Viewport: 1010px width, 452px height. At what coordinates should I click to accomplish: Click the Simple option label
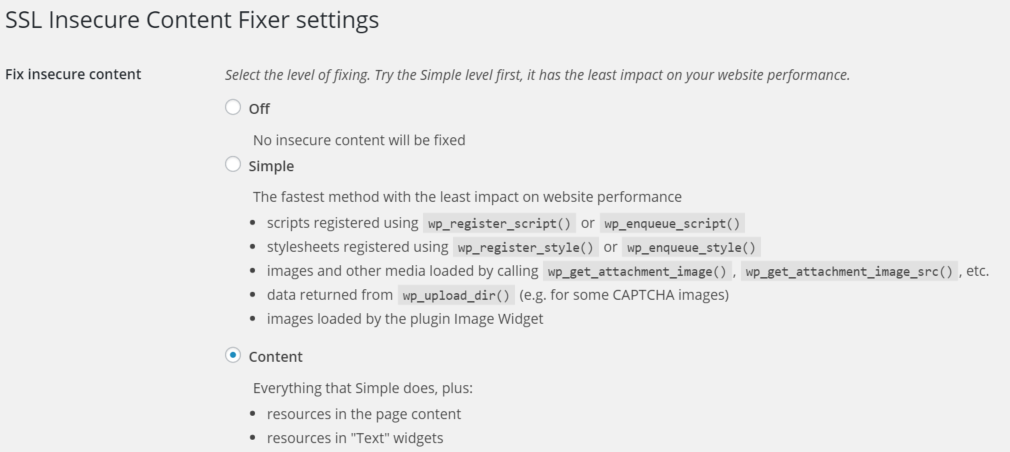[271, 166]
